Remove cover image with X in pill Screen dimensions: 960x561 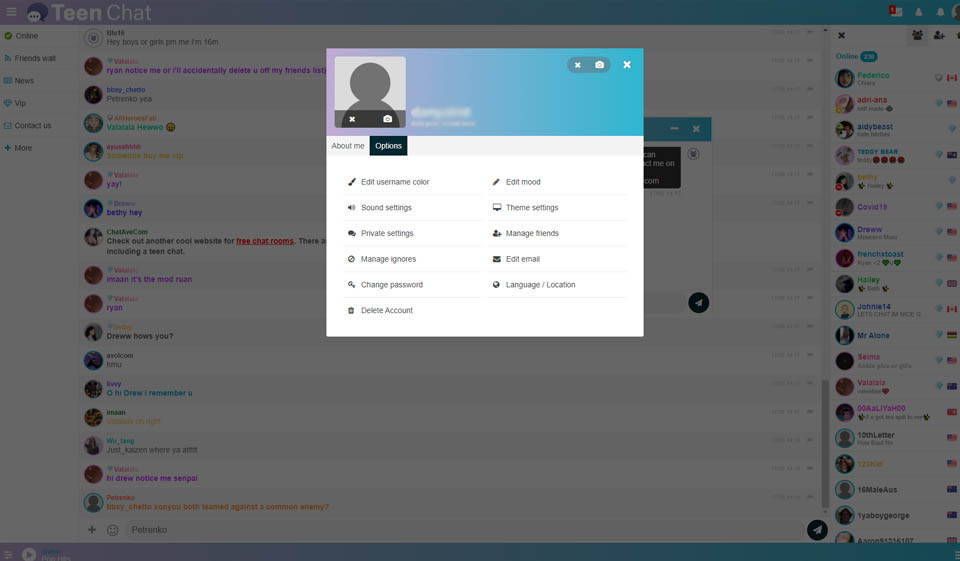click(x=578, y=65)
